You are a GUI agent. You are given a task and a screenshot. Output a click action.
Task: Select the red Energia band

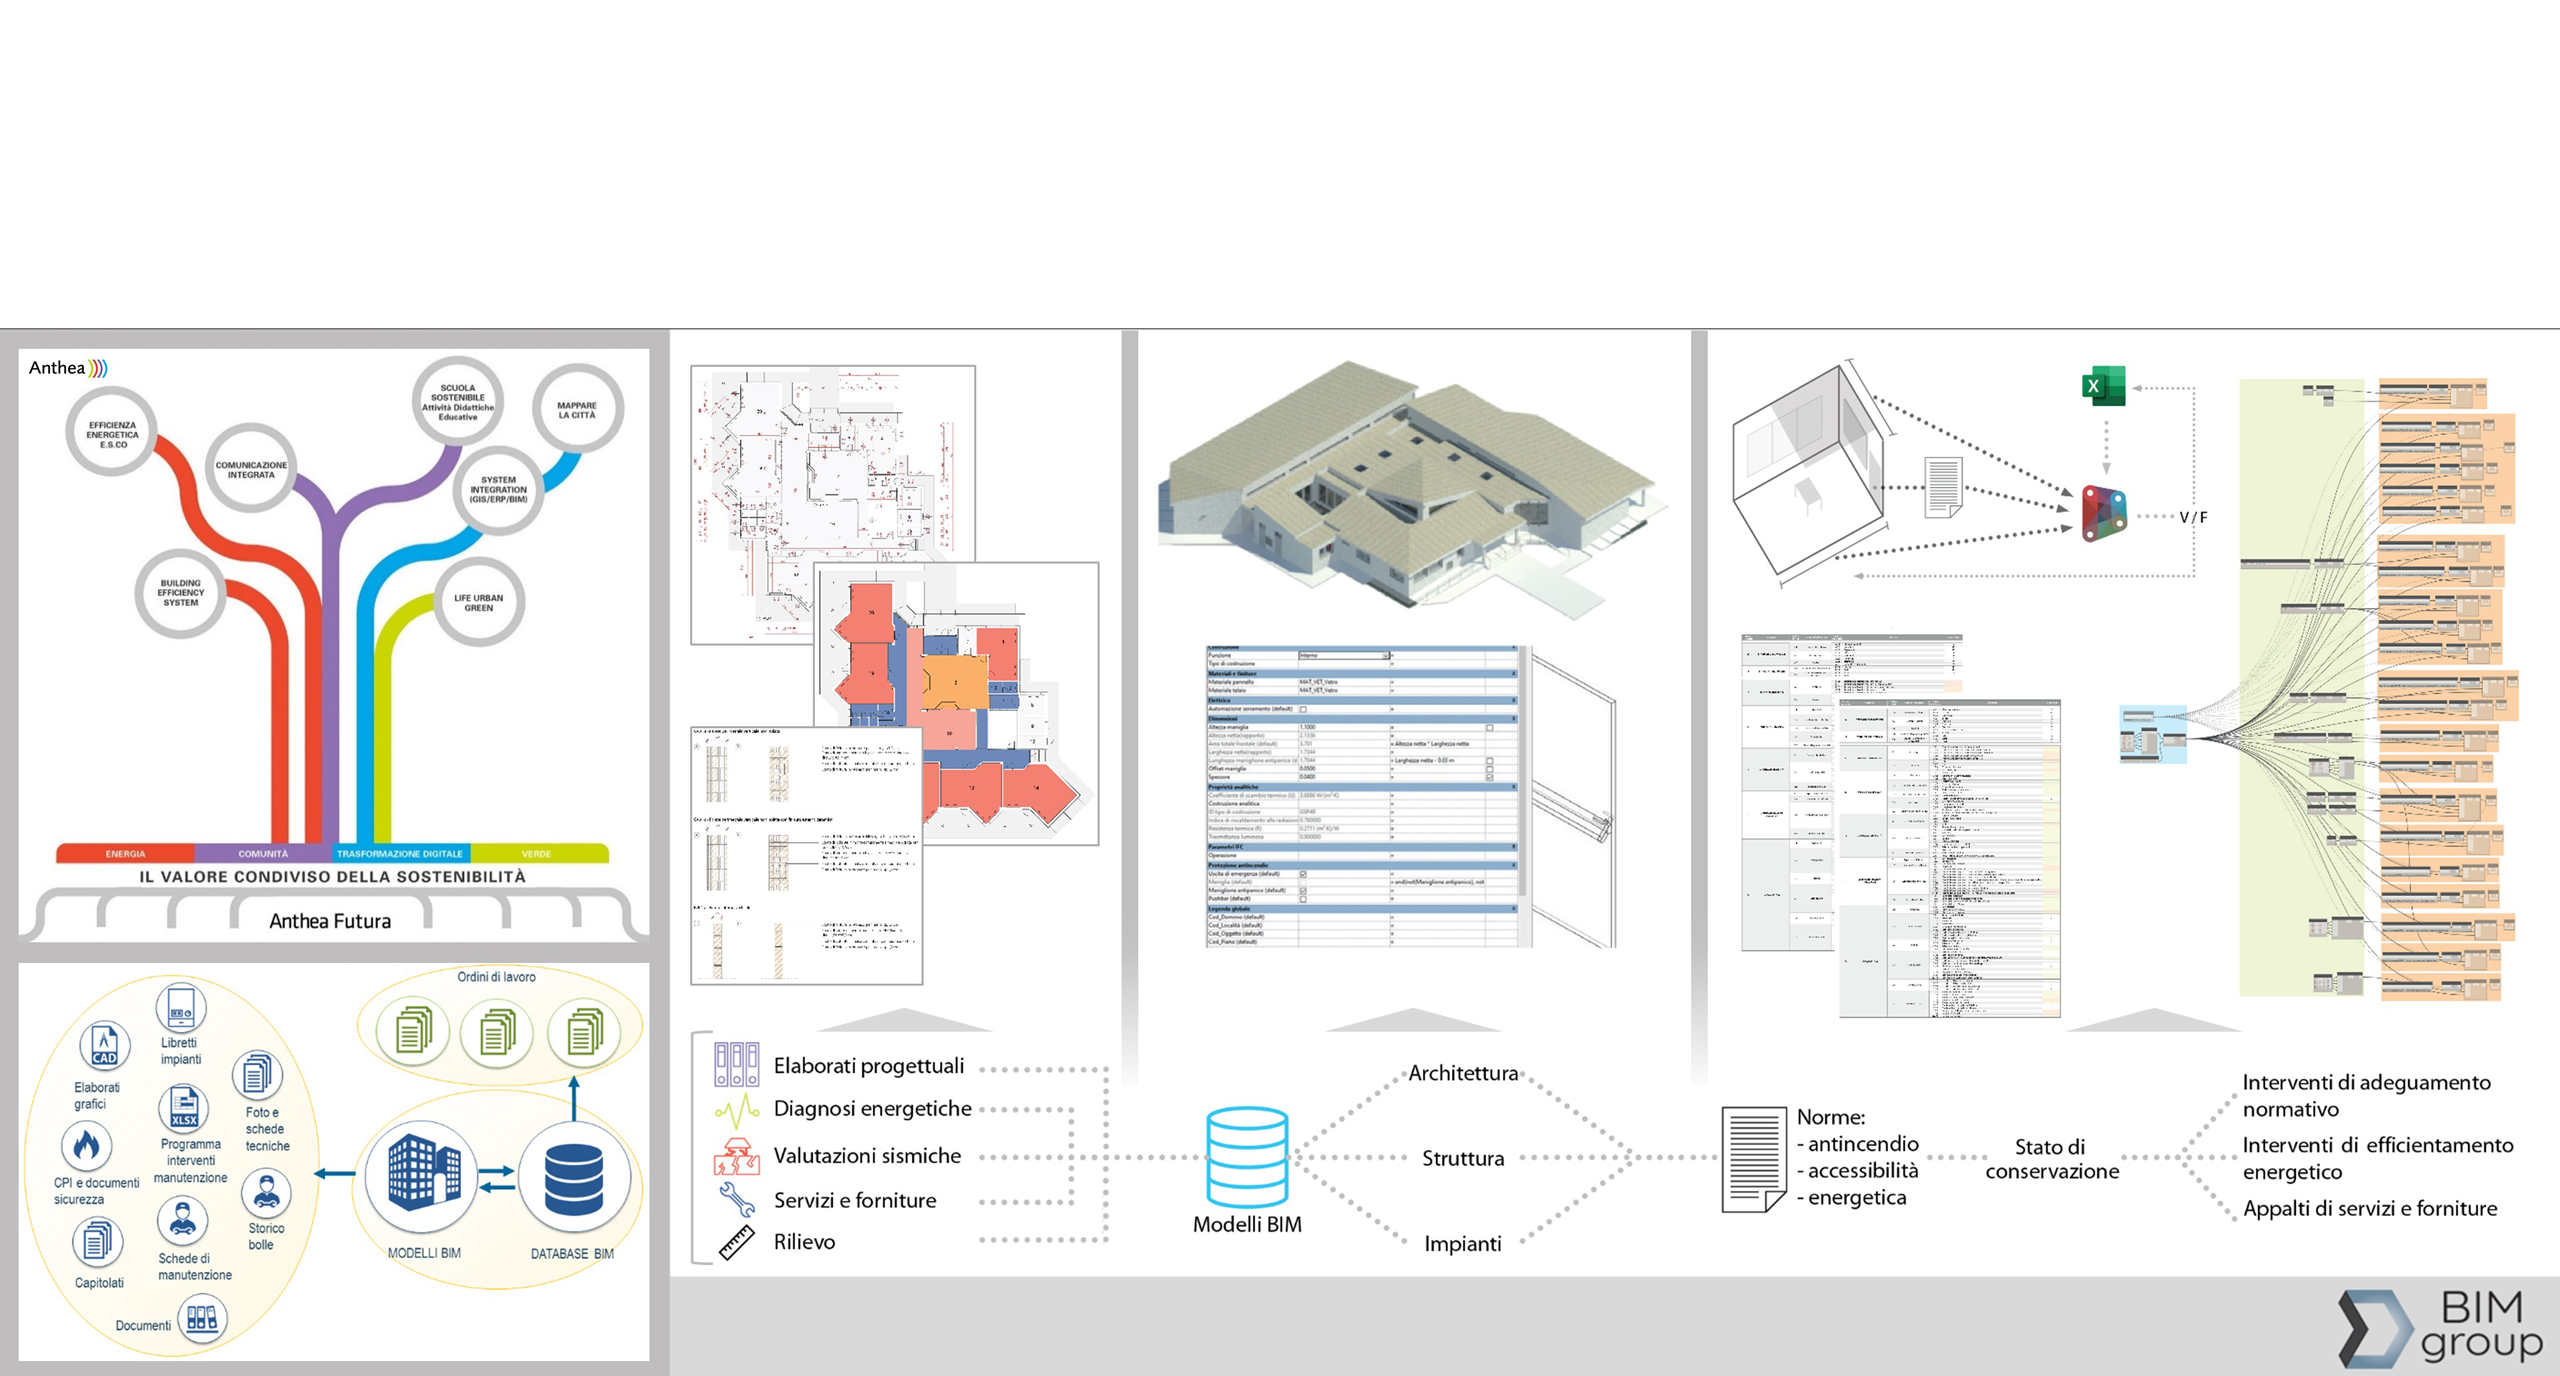point(125,854)
